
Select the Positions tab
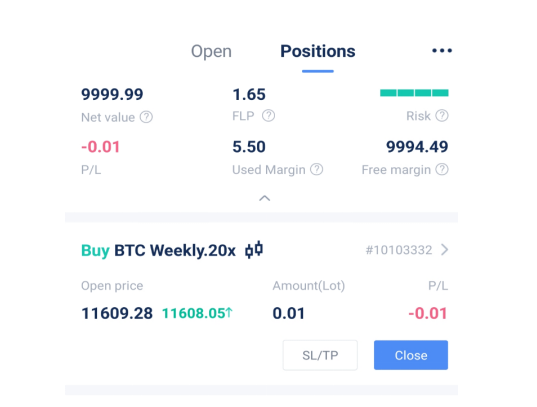pyautogui.click(x=318, y=51)
